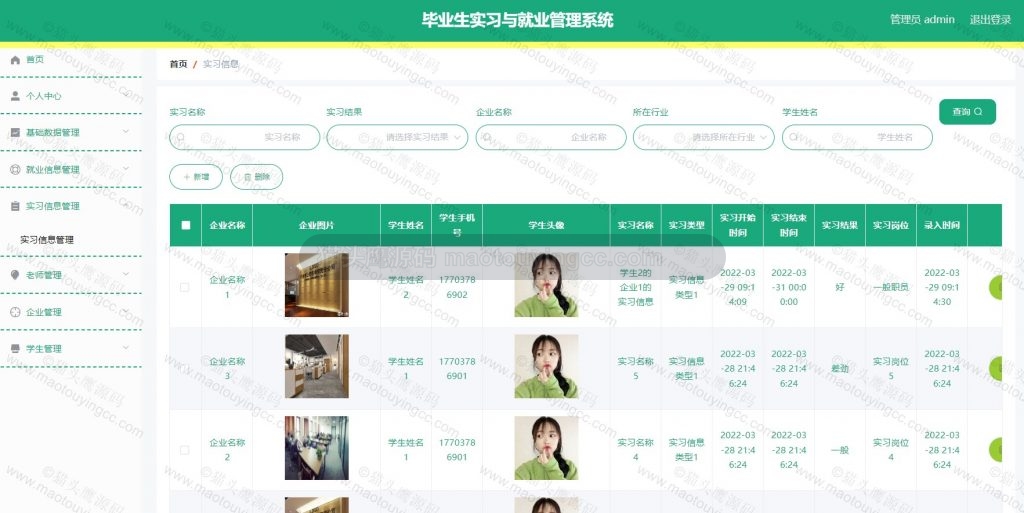The height and width of the screenshot is (513, 1024).
Task: Click the 删除 delete button
Action: [x=257, y=177]
